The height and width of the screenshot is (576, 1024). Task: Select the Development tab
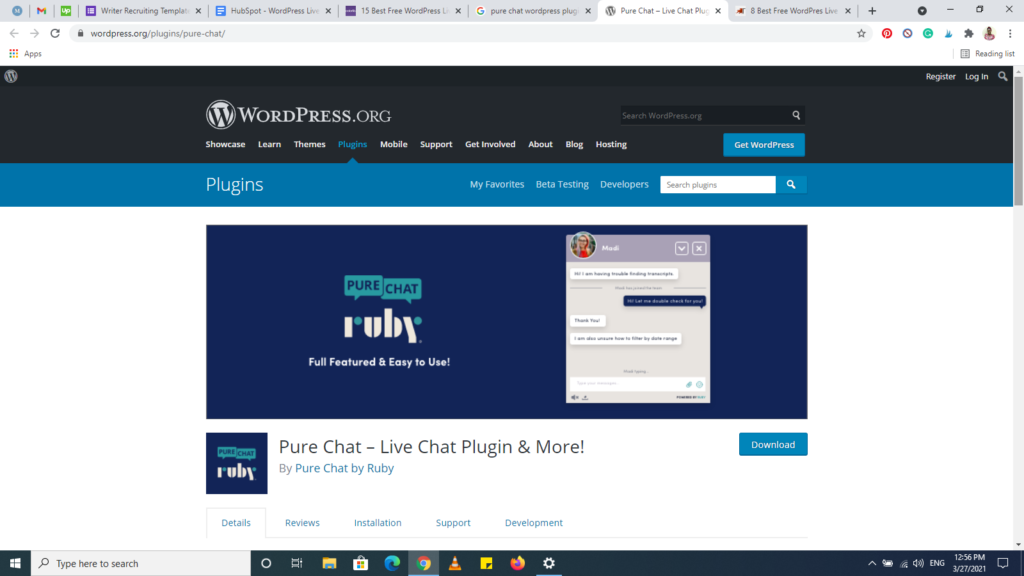[534, 522]
